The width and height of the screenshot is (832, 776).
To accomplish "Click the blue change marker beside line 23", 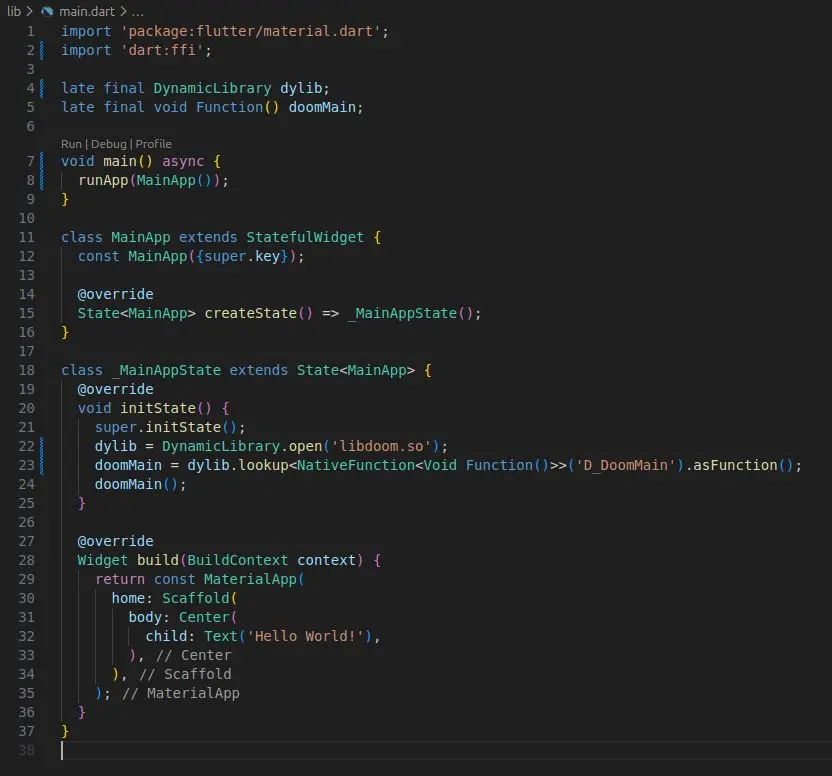I will [43, 465].
